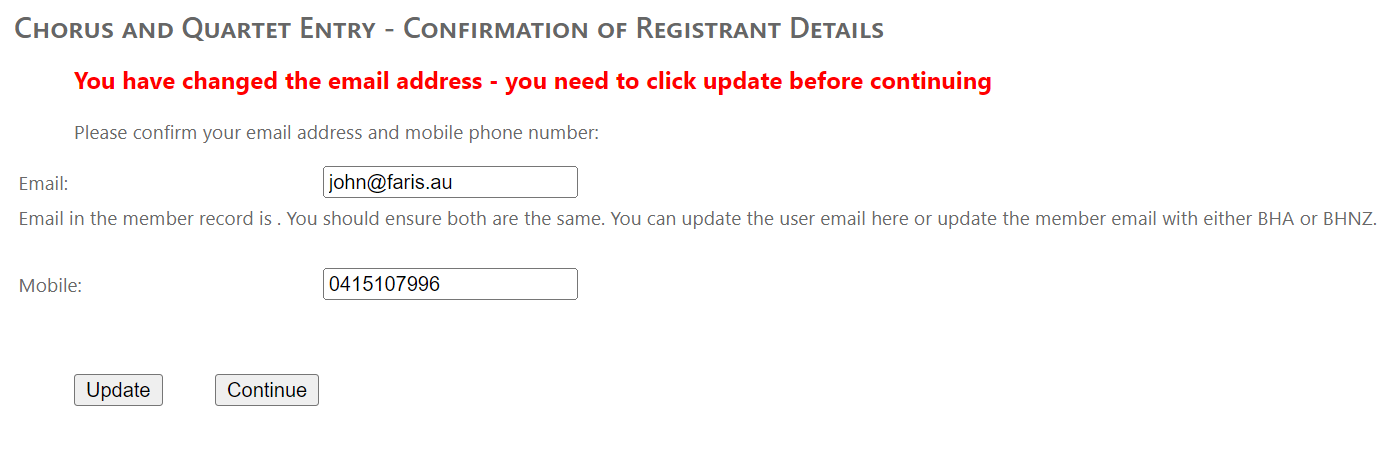Click "You should ensure both" sentence

[x=384, y=218]
